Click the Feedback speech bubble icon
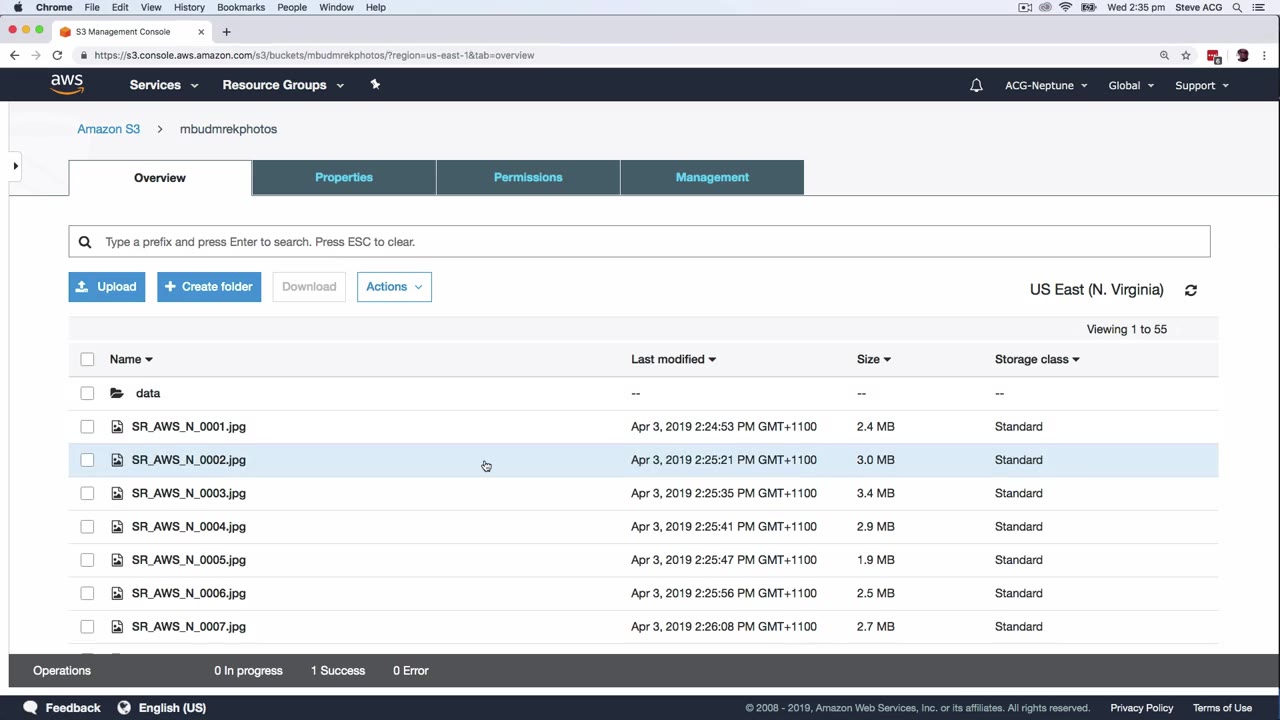The height and width of the screenshot is (720, 1280). 30,707
